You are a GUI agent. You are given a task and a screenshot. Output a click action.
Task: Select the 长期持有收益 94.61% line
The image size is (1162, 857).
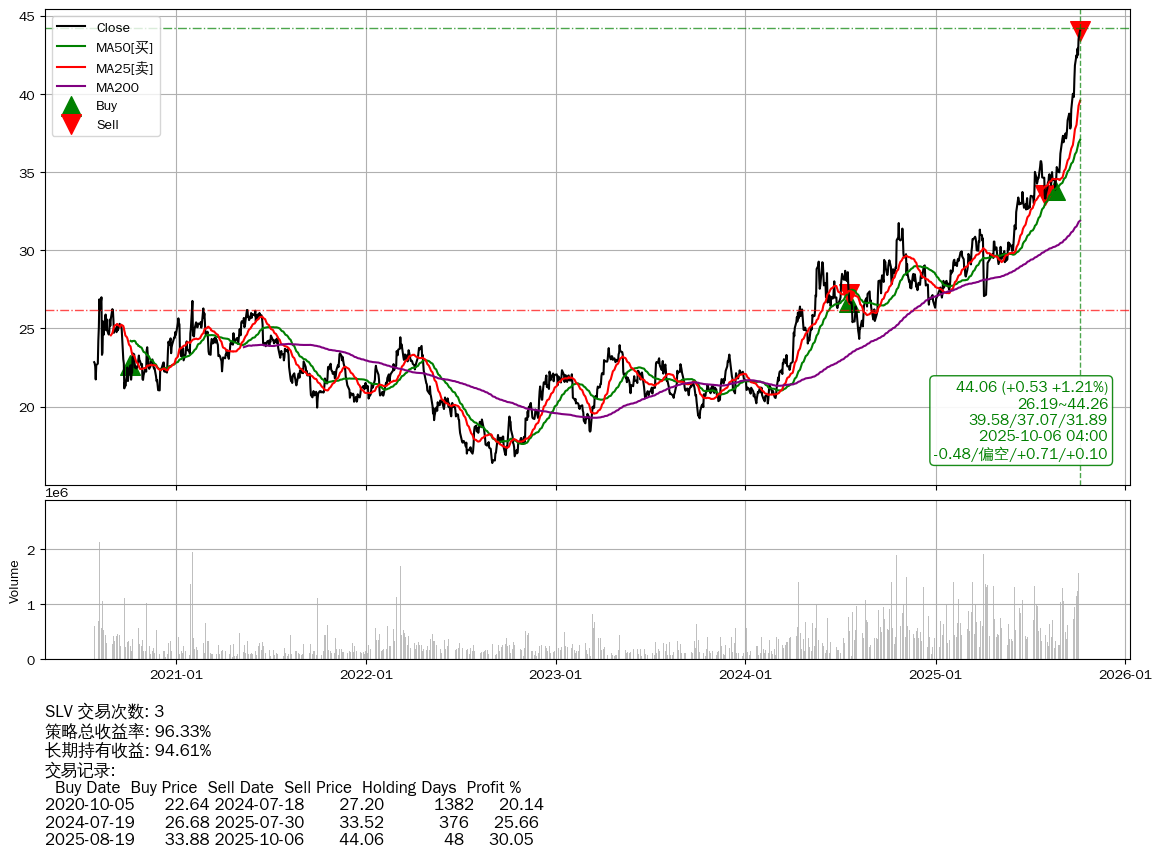tap(128, 751)
